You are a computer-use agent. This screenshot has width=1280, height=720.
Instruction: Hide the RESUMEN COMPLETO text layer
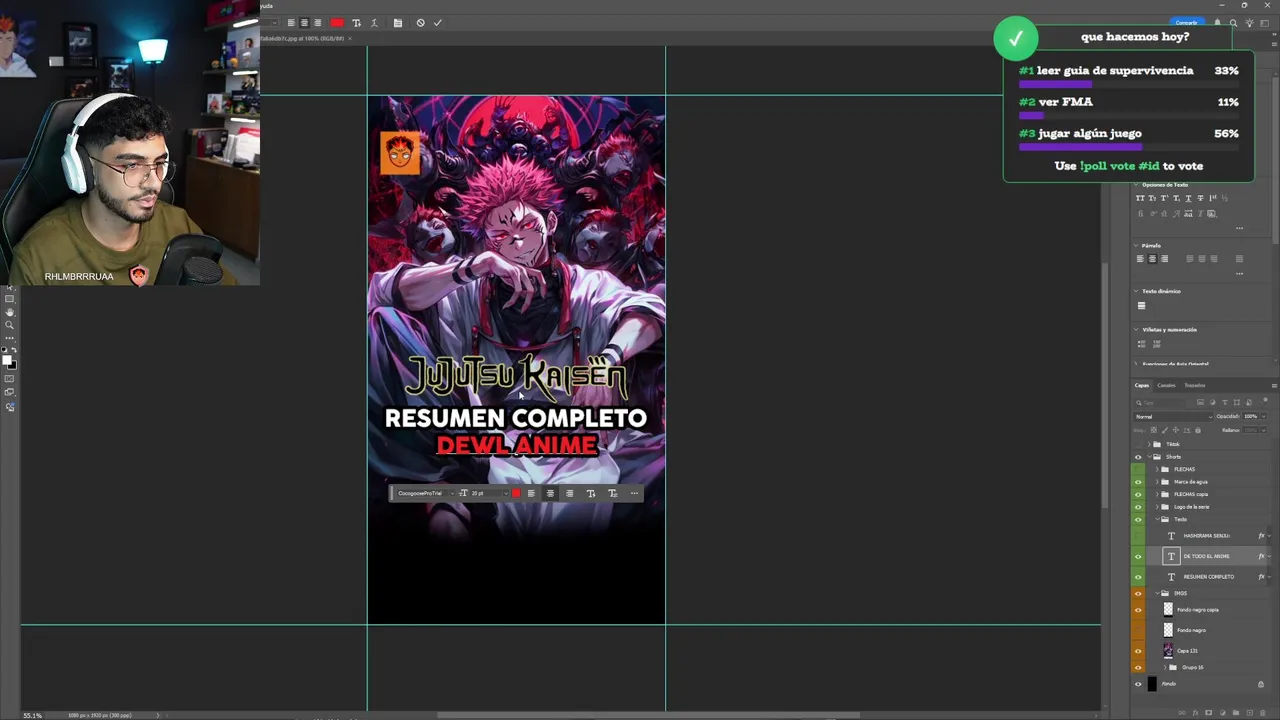tap(1137, 576)
